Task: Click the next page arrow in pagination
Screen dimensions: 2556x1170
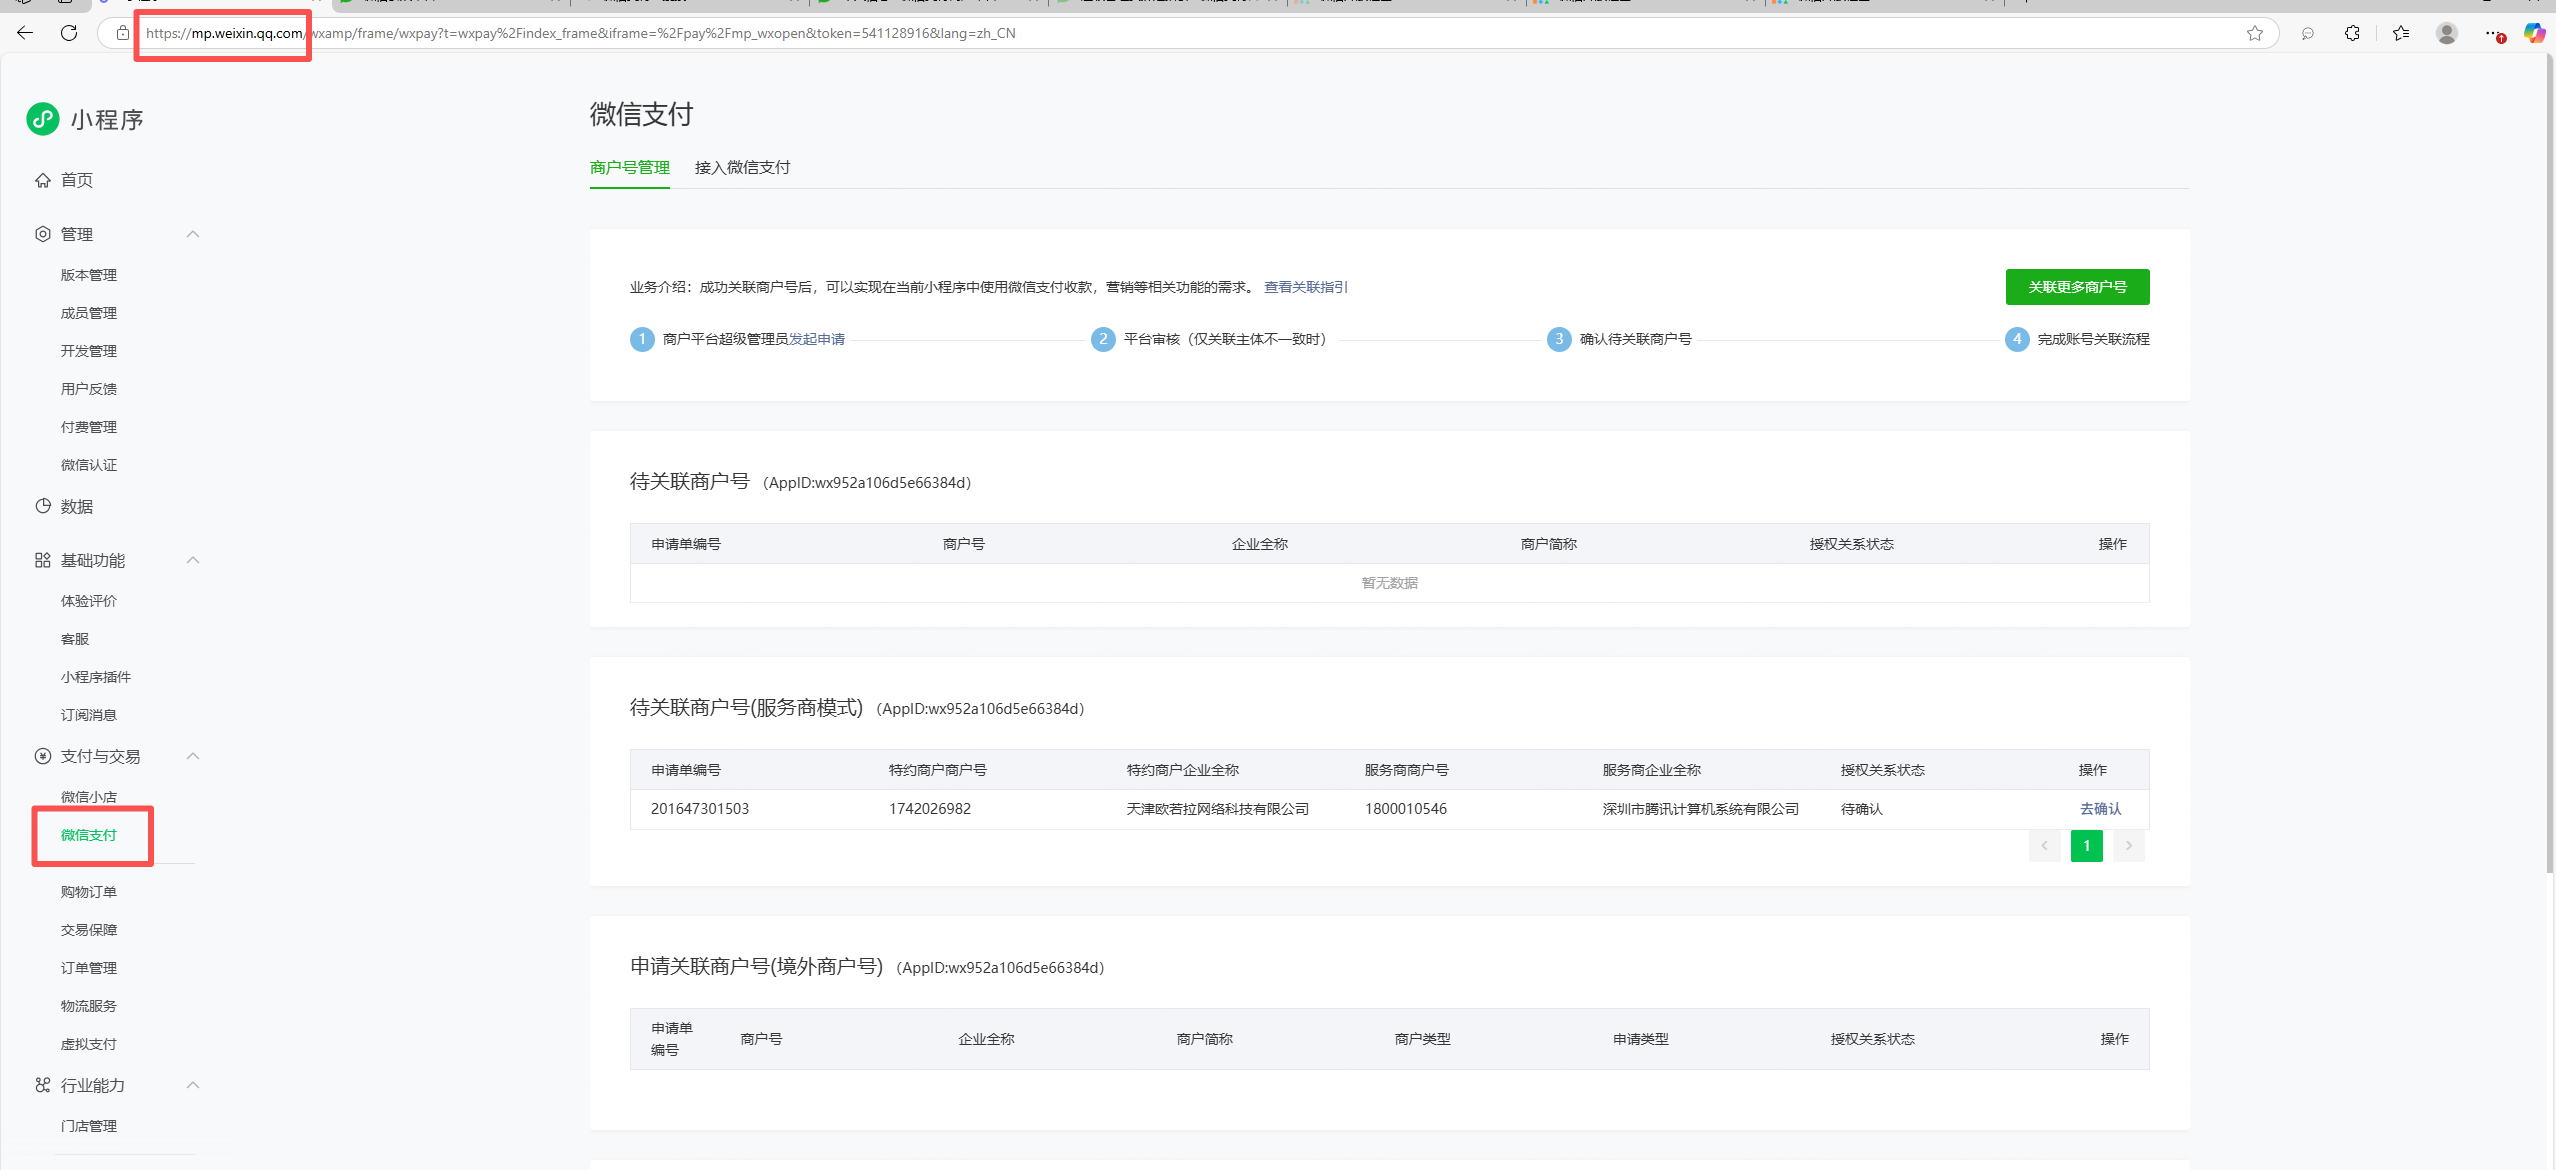Action: tap(2128, 846)
